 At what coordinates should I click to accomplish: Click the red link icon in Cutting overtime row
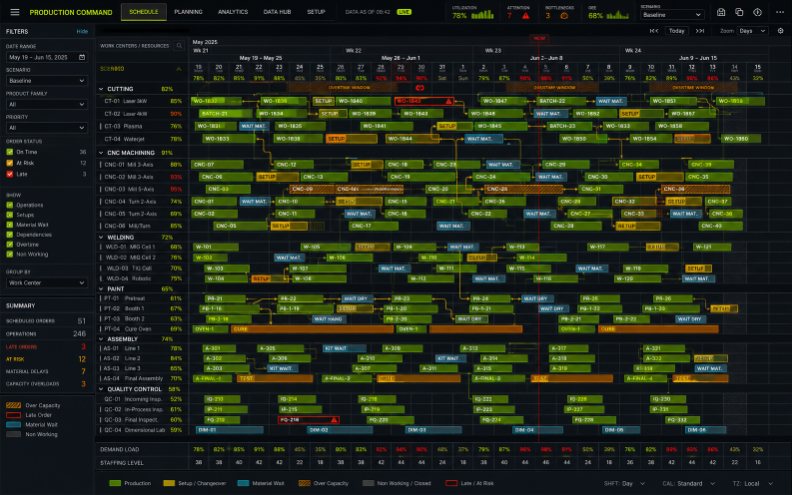point(419,88)
